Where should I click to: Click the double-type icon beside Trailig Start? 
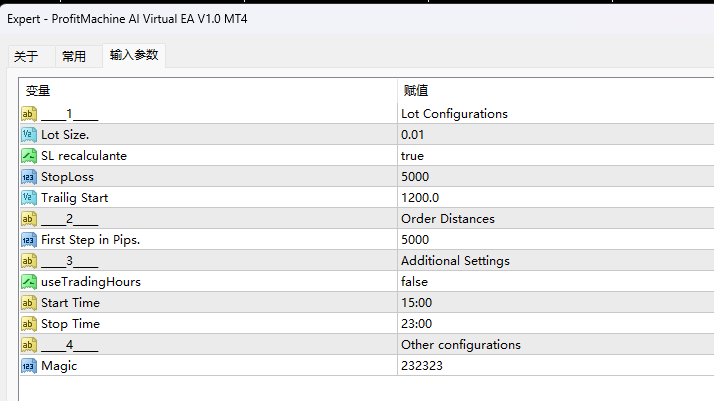[28, 198]
